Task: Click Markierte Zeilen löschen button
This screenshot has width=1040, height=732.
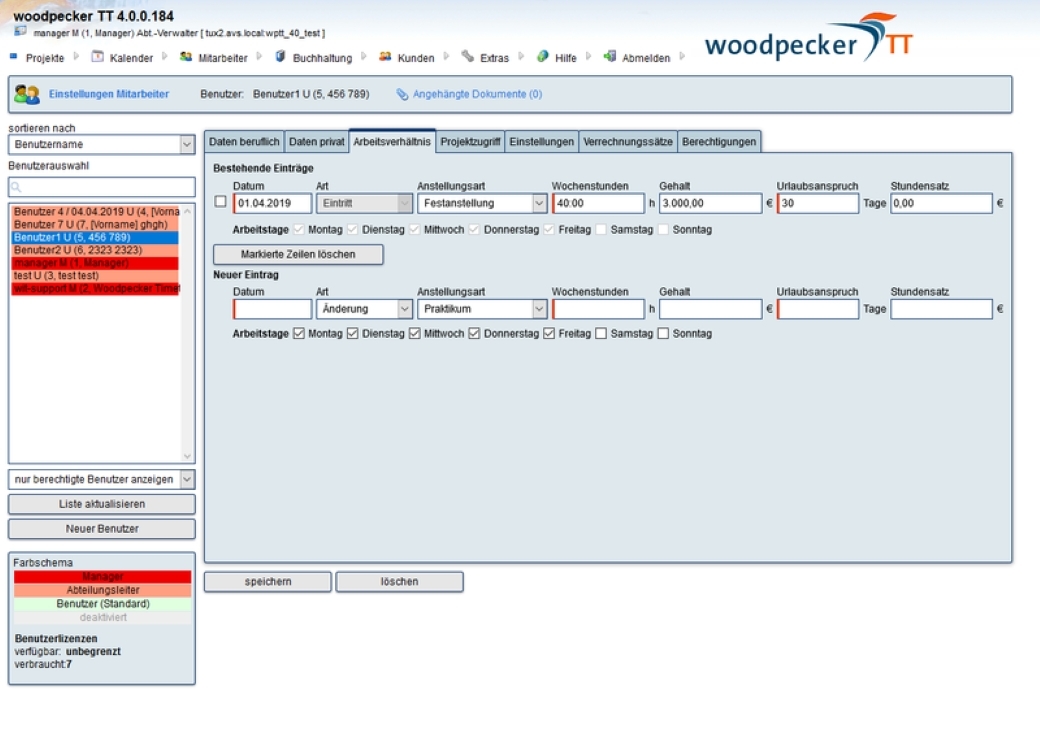Action: pos(298,255)
